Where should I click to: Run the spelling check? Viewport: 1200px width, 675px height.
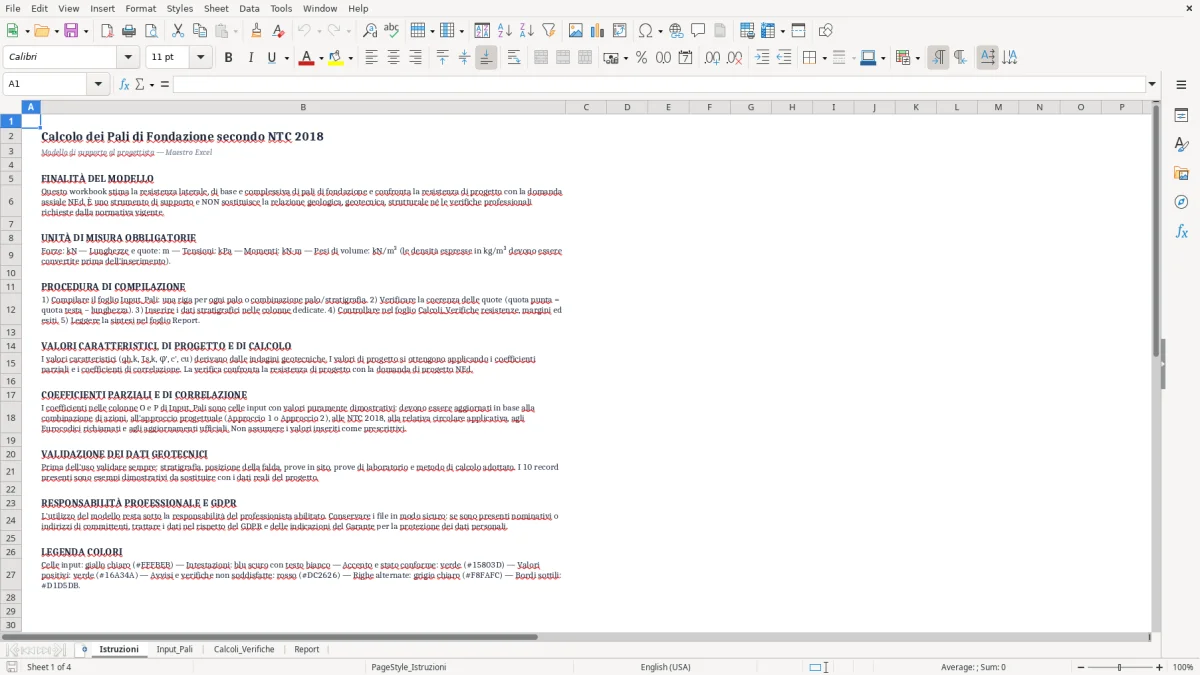click(x=391, y=31)
